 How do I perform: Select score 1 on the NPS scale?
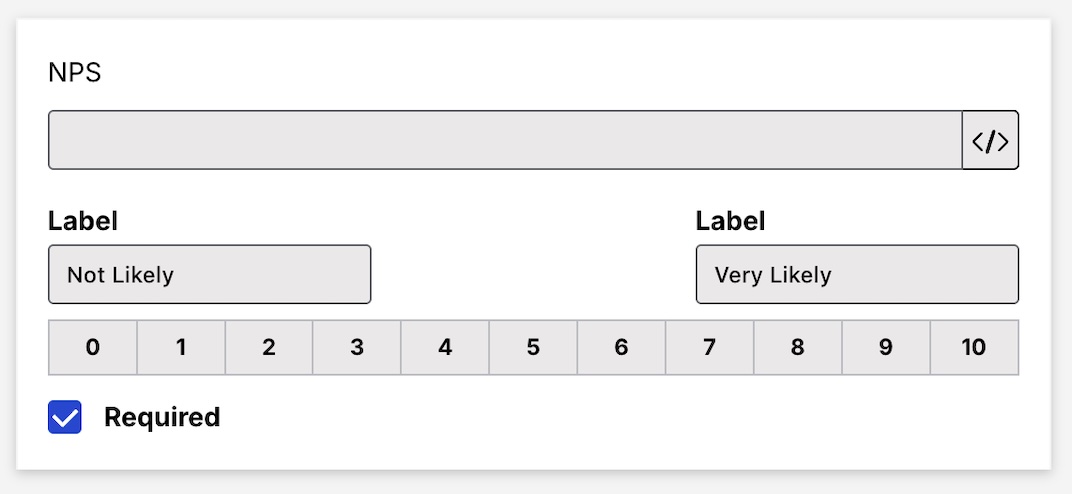coord(181,348)
